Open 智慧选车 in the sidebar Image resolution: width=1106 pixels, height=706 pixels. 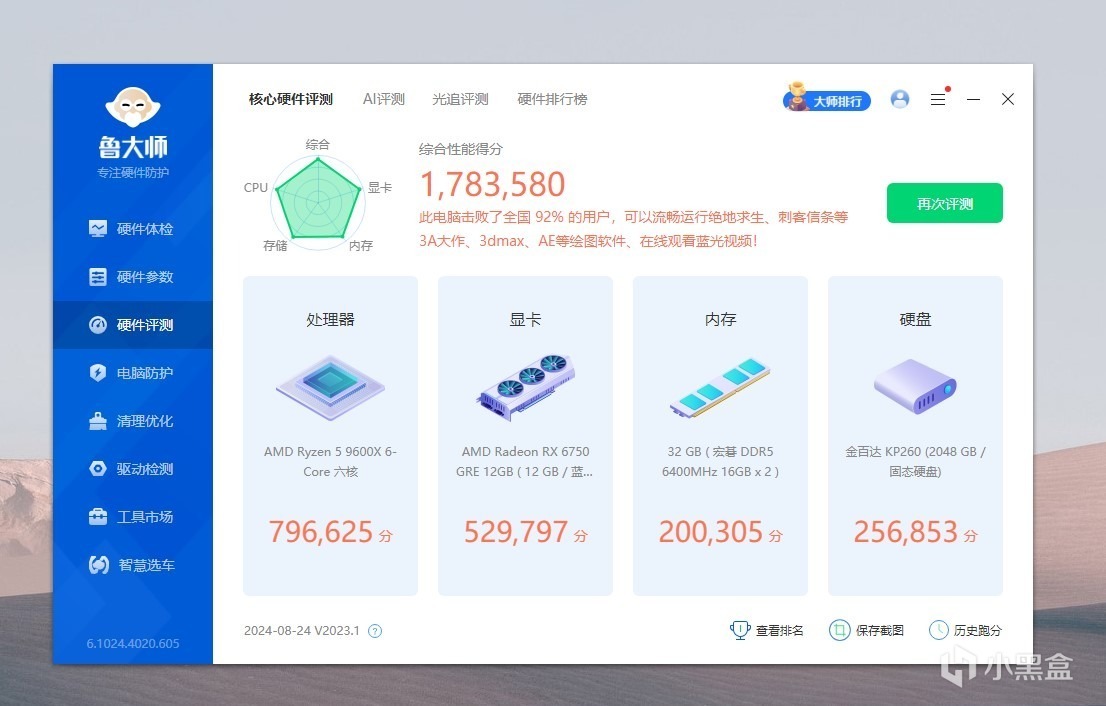[x=133, y=565]
